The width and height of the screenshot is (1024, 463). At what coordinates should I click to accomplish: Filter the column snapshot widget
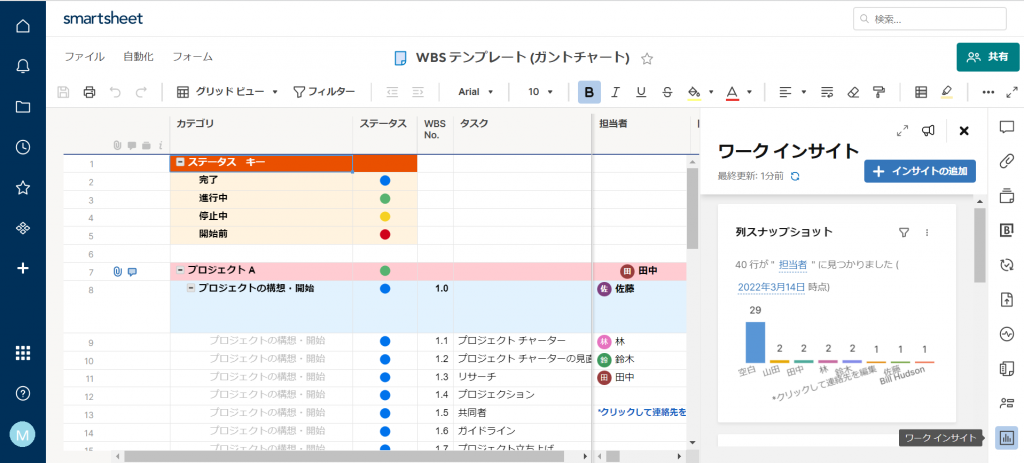904,232
